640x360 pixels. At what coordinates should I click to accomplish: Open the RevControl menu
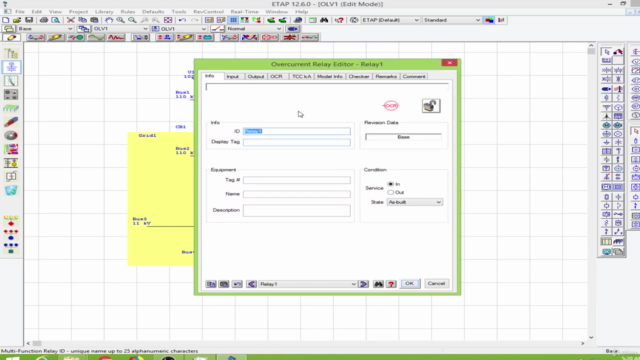pos(209,12)
